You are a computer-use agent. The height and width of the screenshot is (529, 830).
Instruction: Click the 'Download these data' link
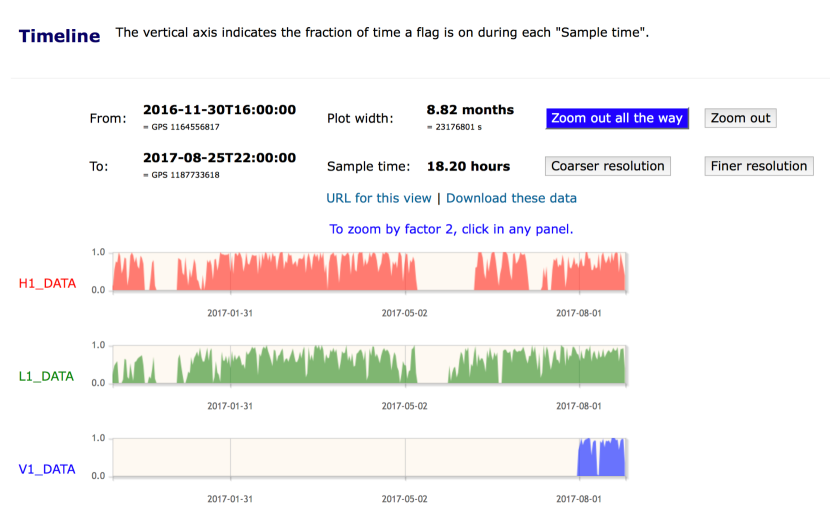click(x=511, y=198)
